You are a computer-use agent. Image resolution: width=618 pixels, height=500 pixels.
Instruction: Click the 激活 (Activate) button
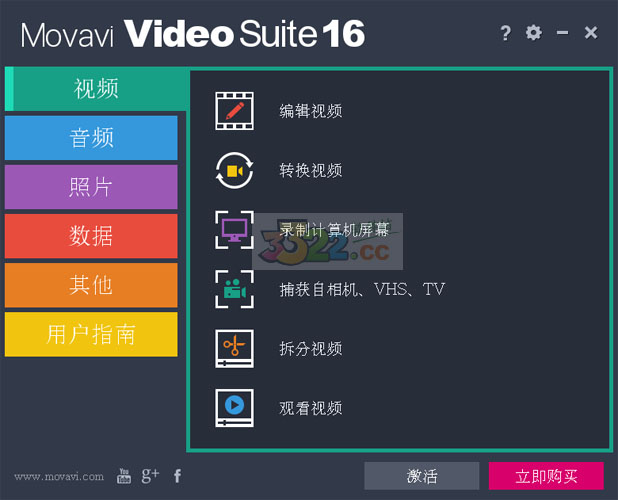coord(422,476)
